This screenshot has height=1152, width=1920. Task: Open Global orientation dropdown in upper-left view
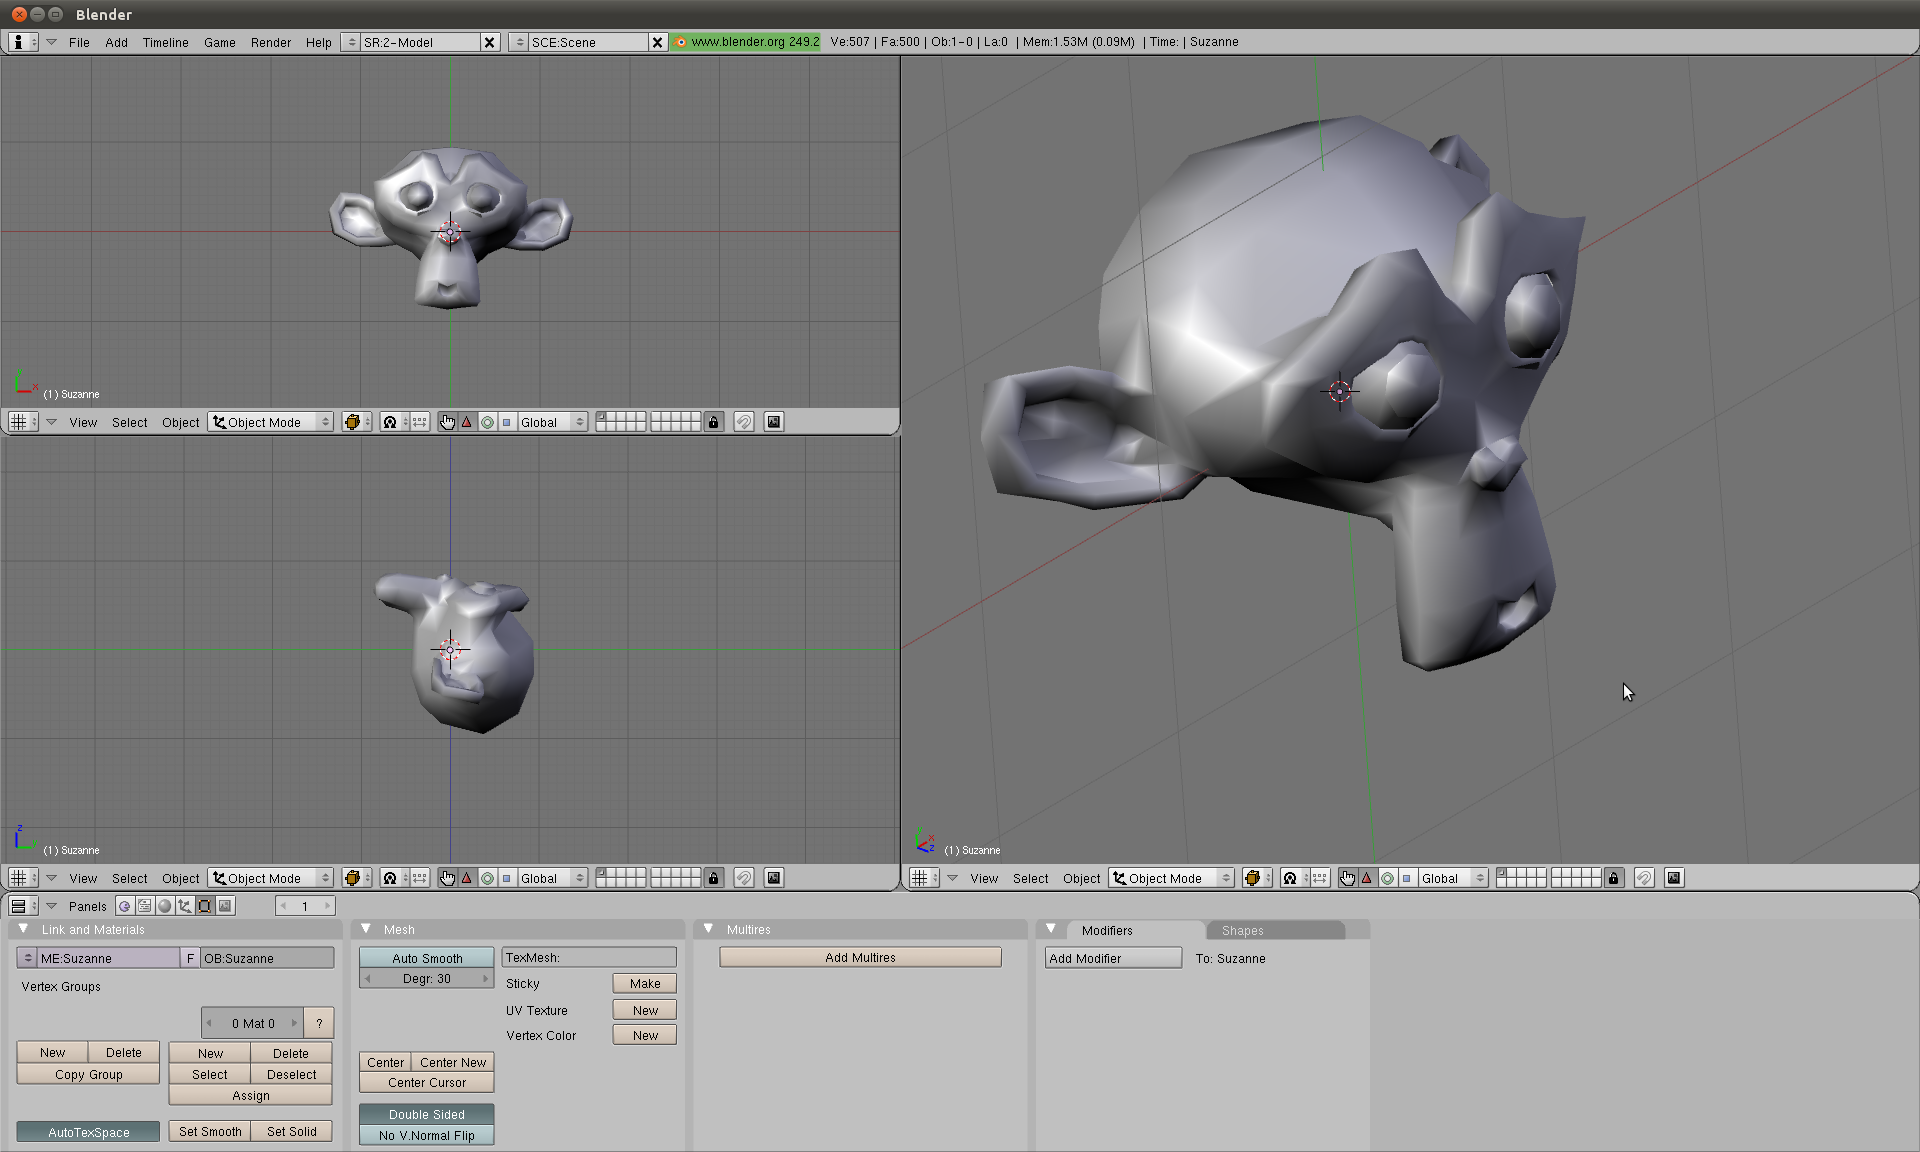[552, 422]
